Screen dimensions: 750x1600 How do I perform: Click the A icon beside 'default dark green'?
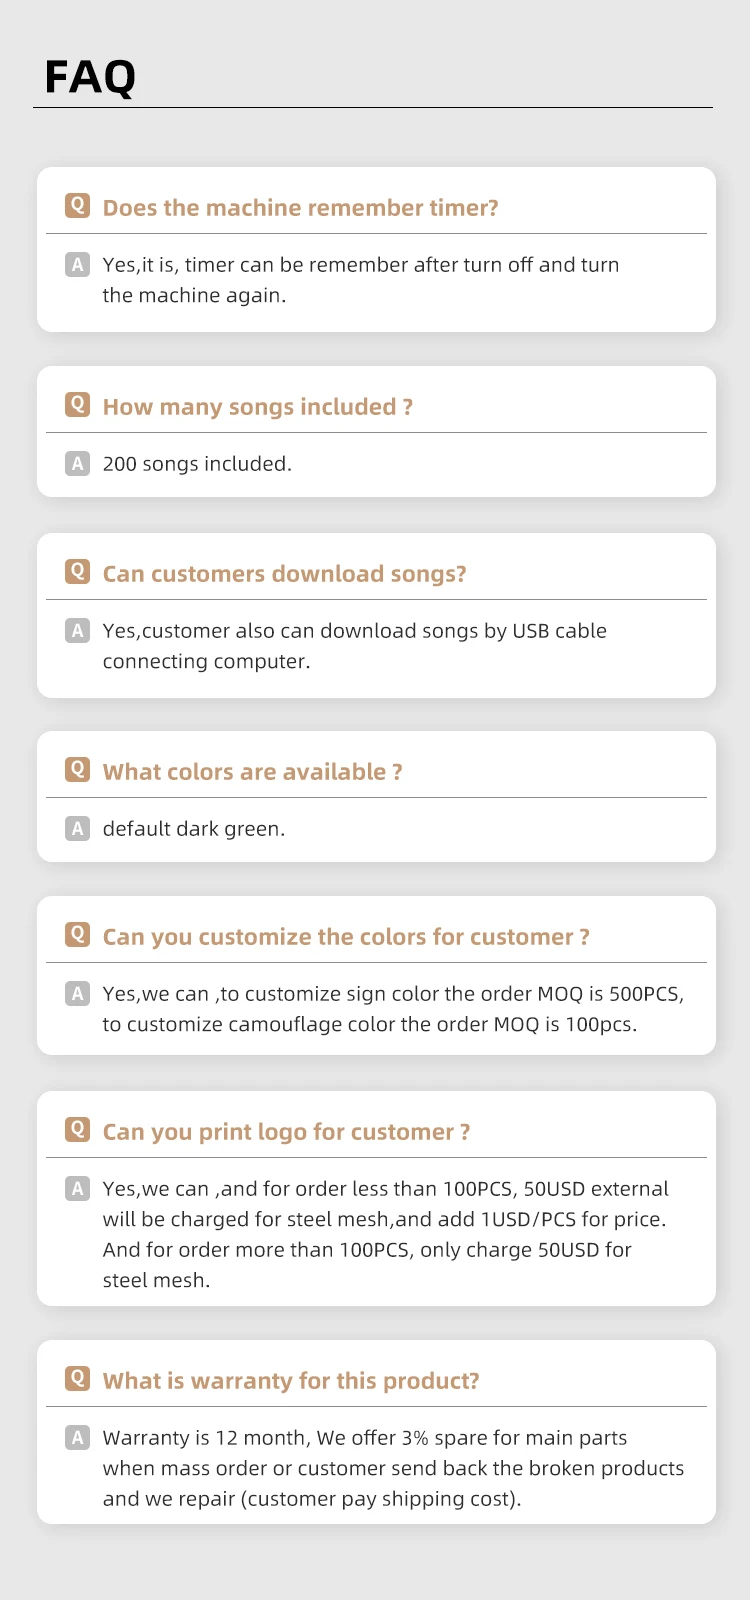(x=77, y=828)
